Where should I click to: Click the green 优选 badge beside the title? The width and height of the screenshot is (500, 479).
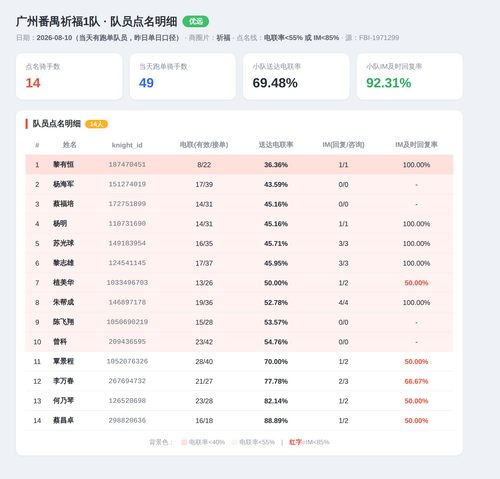coord(196,21)
